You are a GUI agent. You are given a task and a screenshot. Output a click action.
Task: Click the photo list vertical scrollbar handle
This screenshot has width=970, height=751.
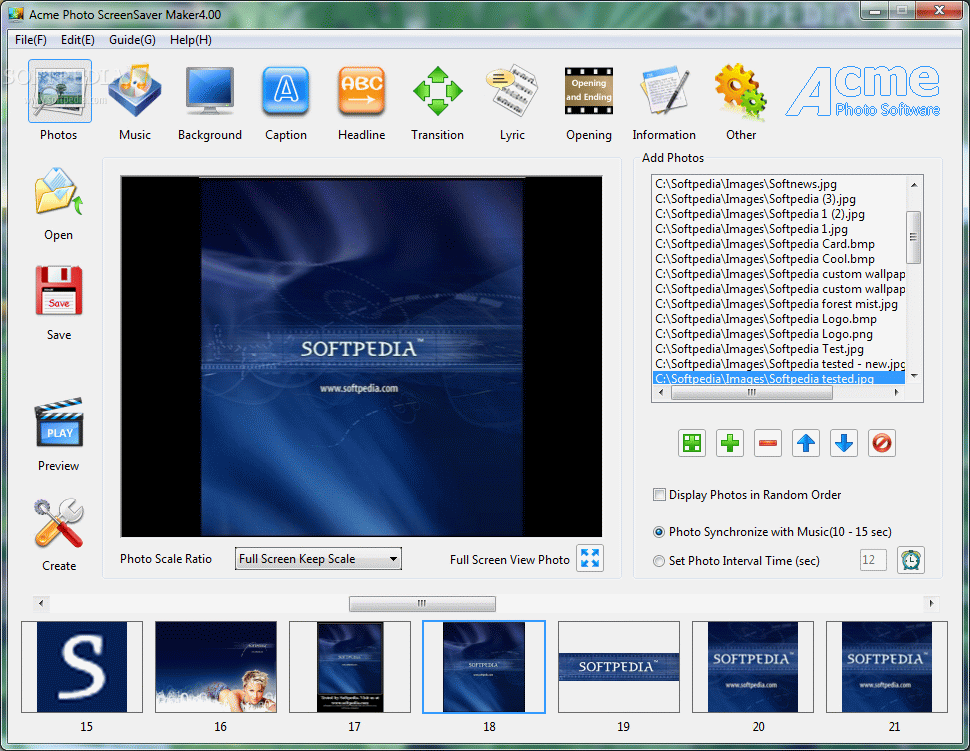(914, 237)
